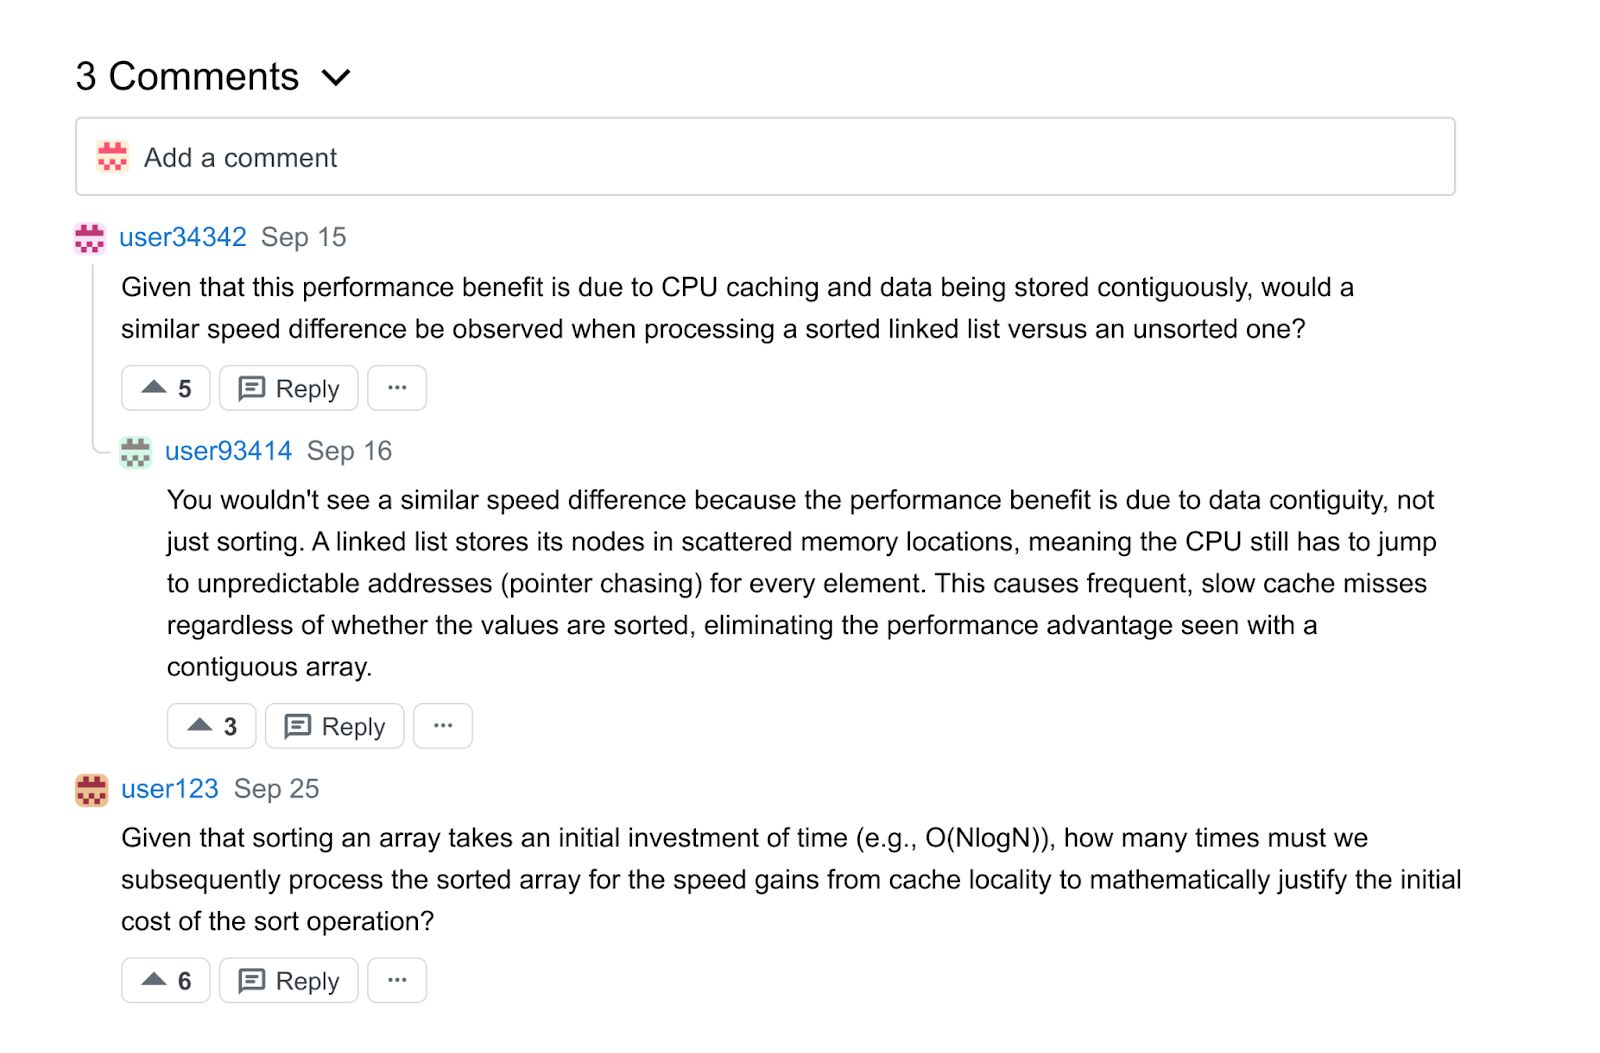The image size is (1600, 1053).
Task: Click user123's avatar icon
Action: coord(92,790)
